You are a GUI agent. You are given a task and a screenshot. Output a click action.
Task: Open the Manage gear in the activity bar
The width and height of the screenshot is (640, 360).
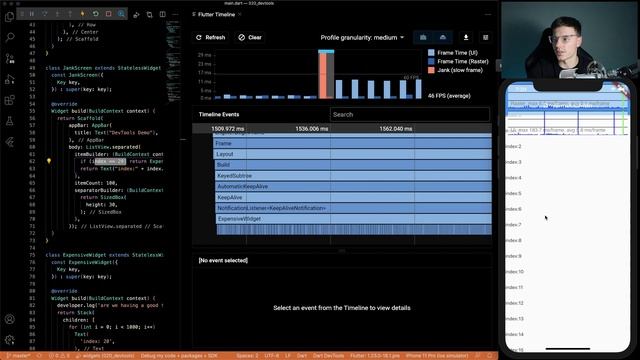pyautogui.click(x=9, y=340)
